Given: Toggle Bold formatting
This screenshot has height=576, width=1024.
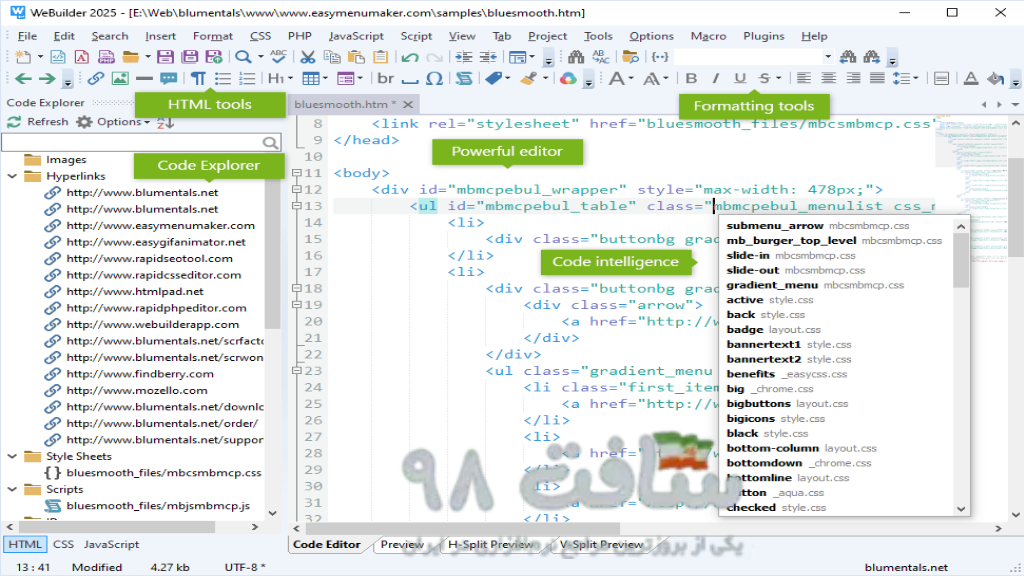Looking at the screenshot, I should point(691,79).
